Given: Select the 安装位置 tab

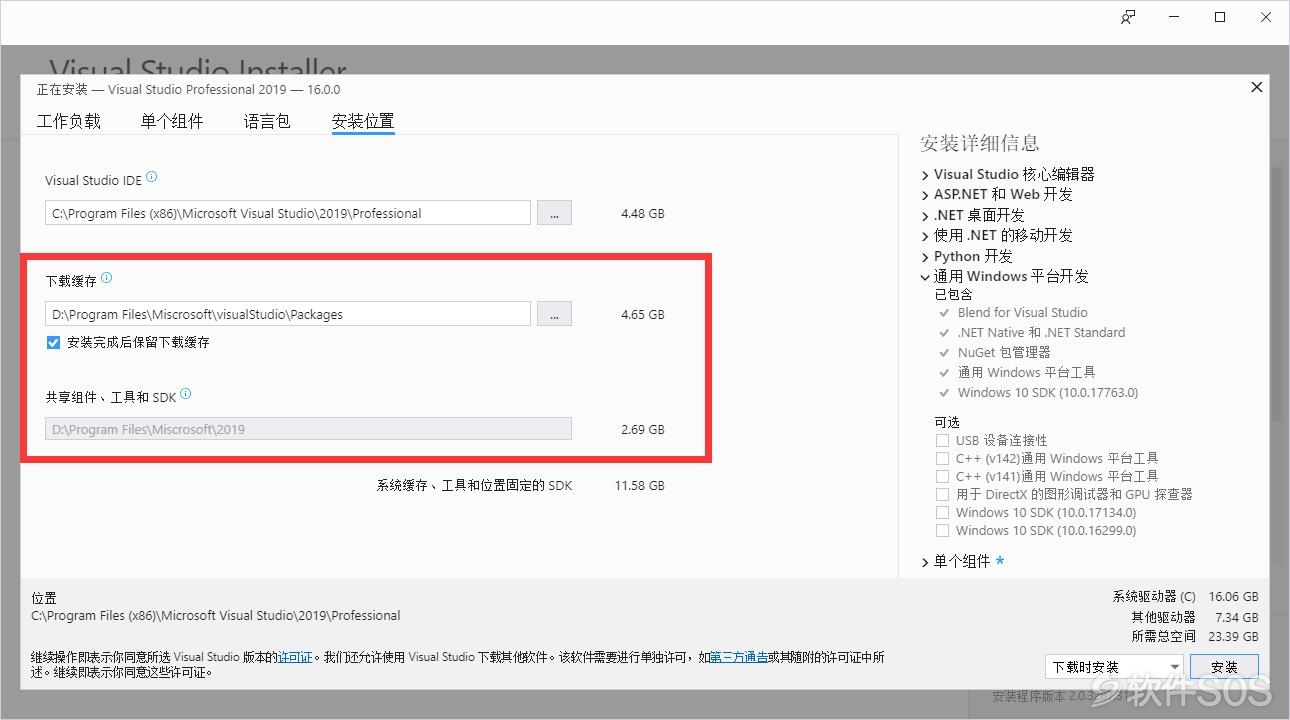Looking at the screenshot, I should click(363, 121).
